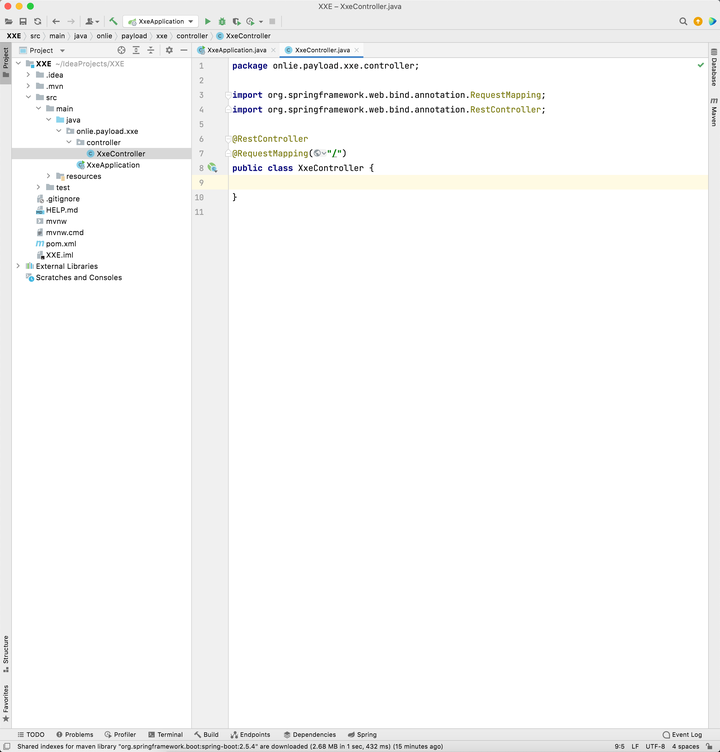Open Project panel settings gear
Screen dimensions: 720x752
(169, 50)
